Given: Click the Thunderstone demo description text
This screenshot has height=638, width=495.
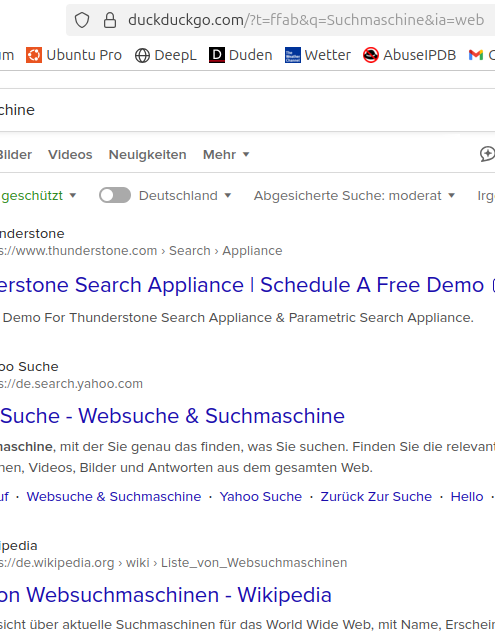Looking at the screenshot, I should click(238, 317).
